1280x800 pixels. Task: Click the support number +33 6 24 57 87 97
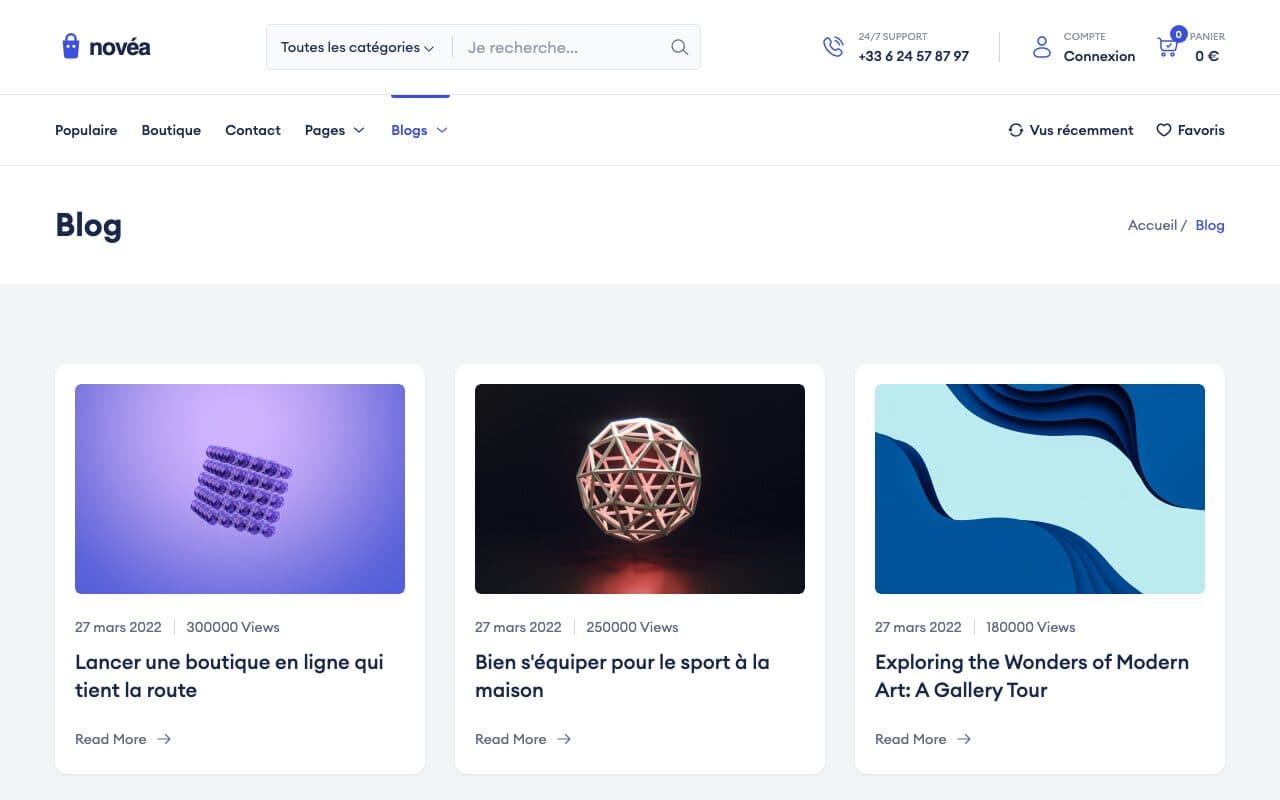(913, 56)
